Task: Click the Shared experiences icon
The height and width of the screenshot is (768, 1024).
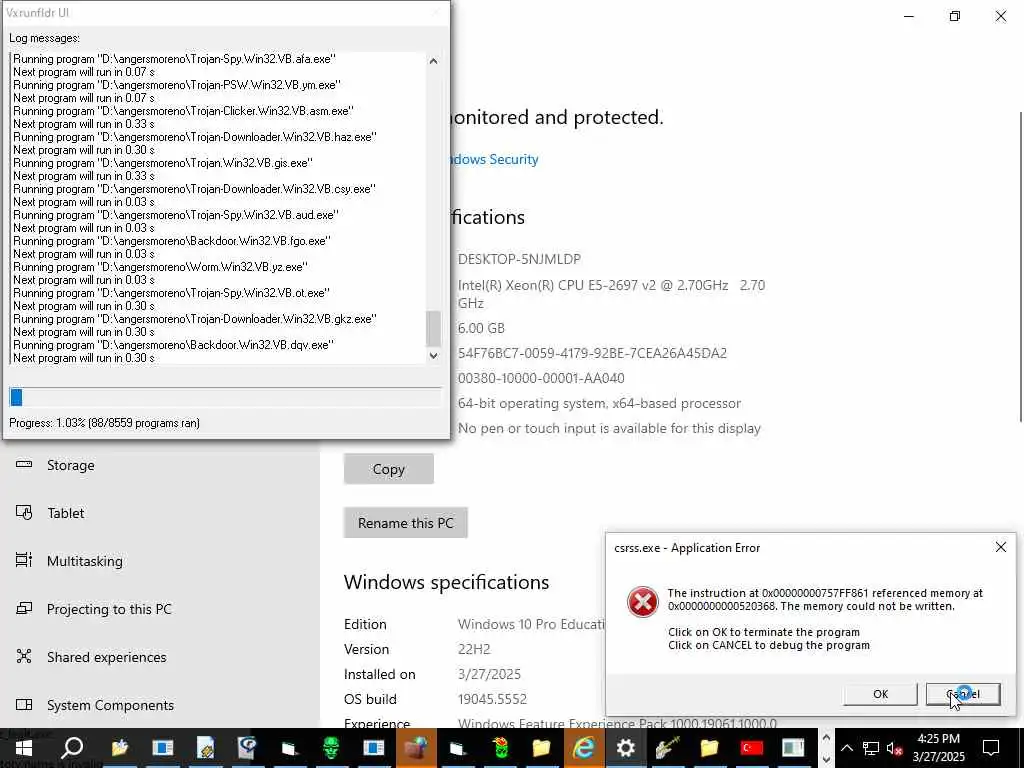Action: 24,656
